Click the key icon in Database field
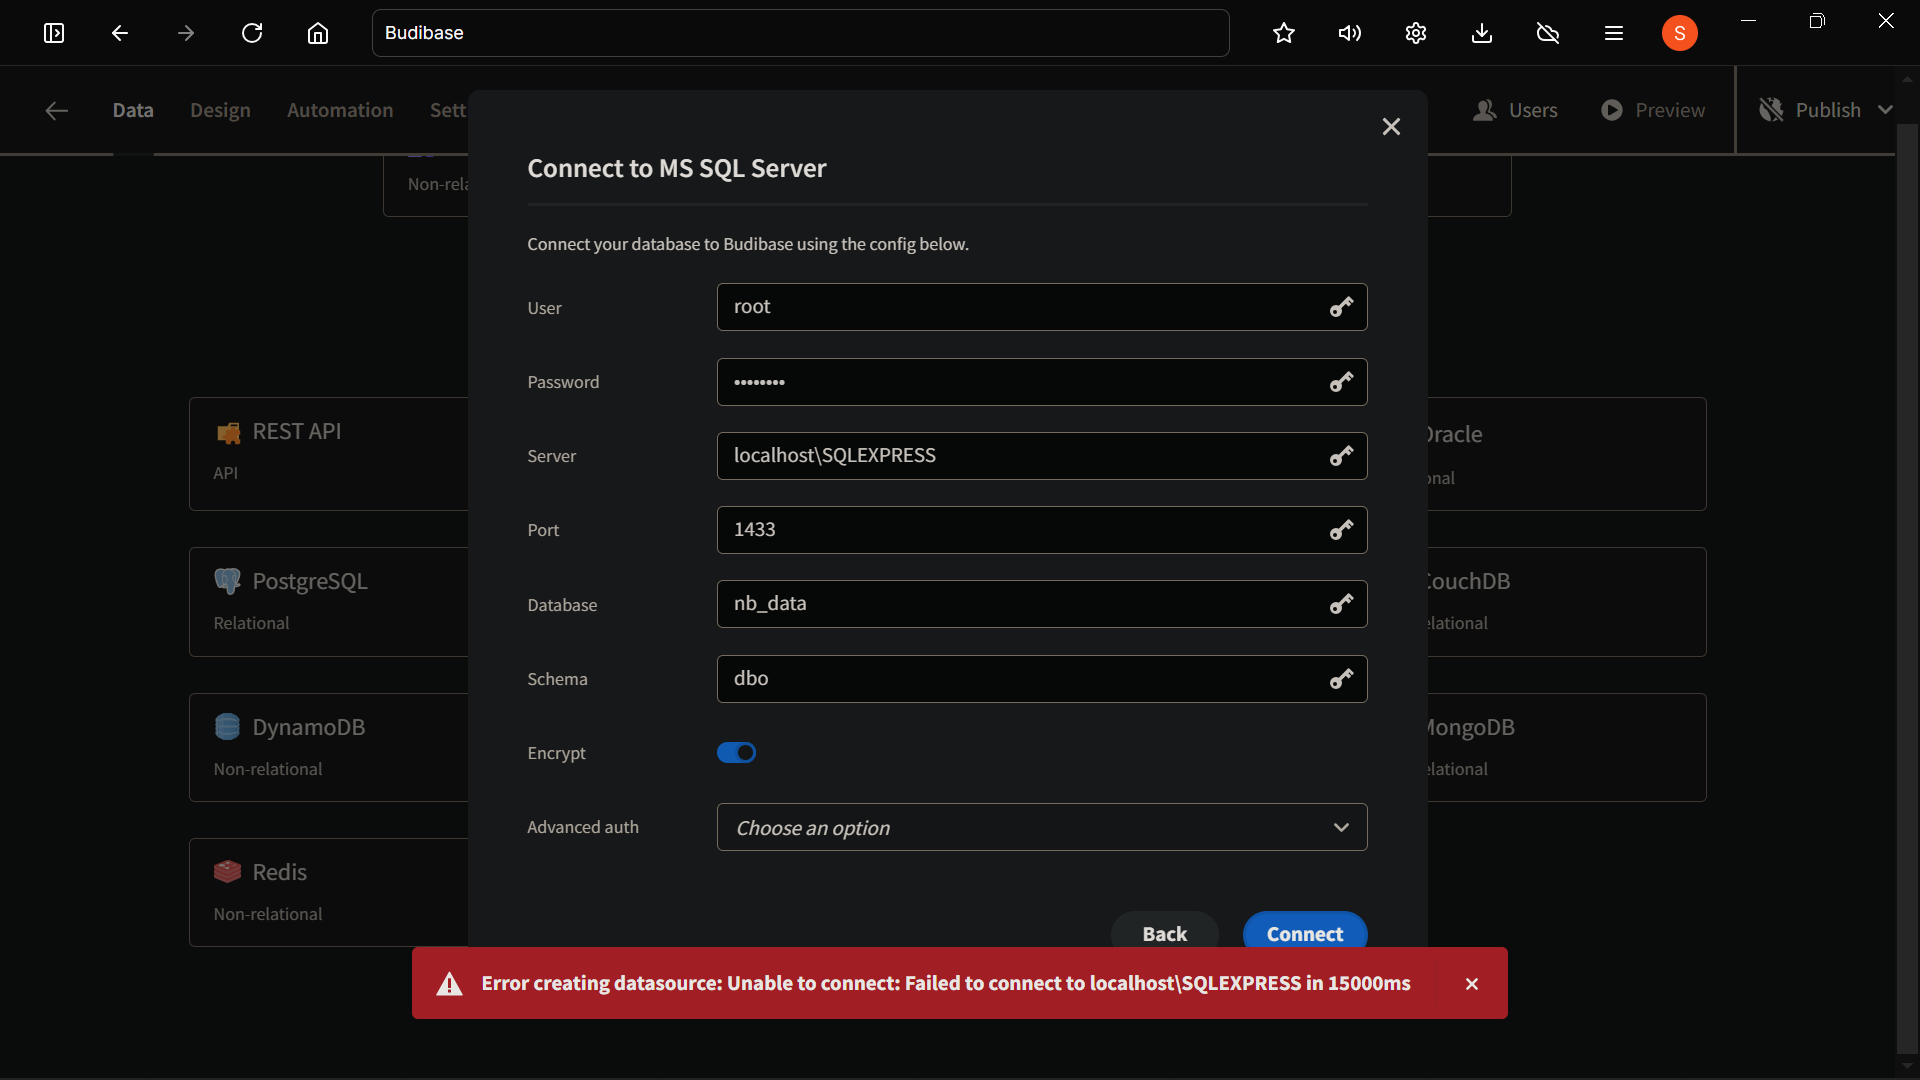Image resolution: width=1920 pixels, height=1080 pixels. pos(1341,604)
